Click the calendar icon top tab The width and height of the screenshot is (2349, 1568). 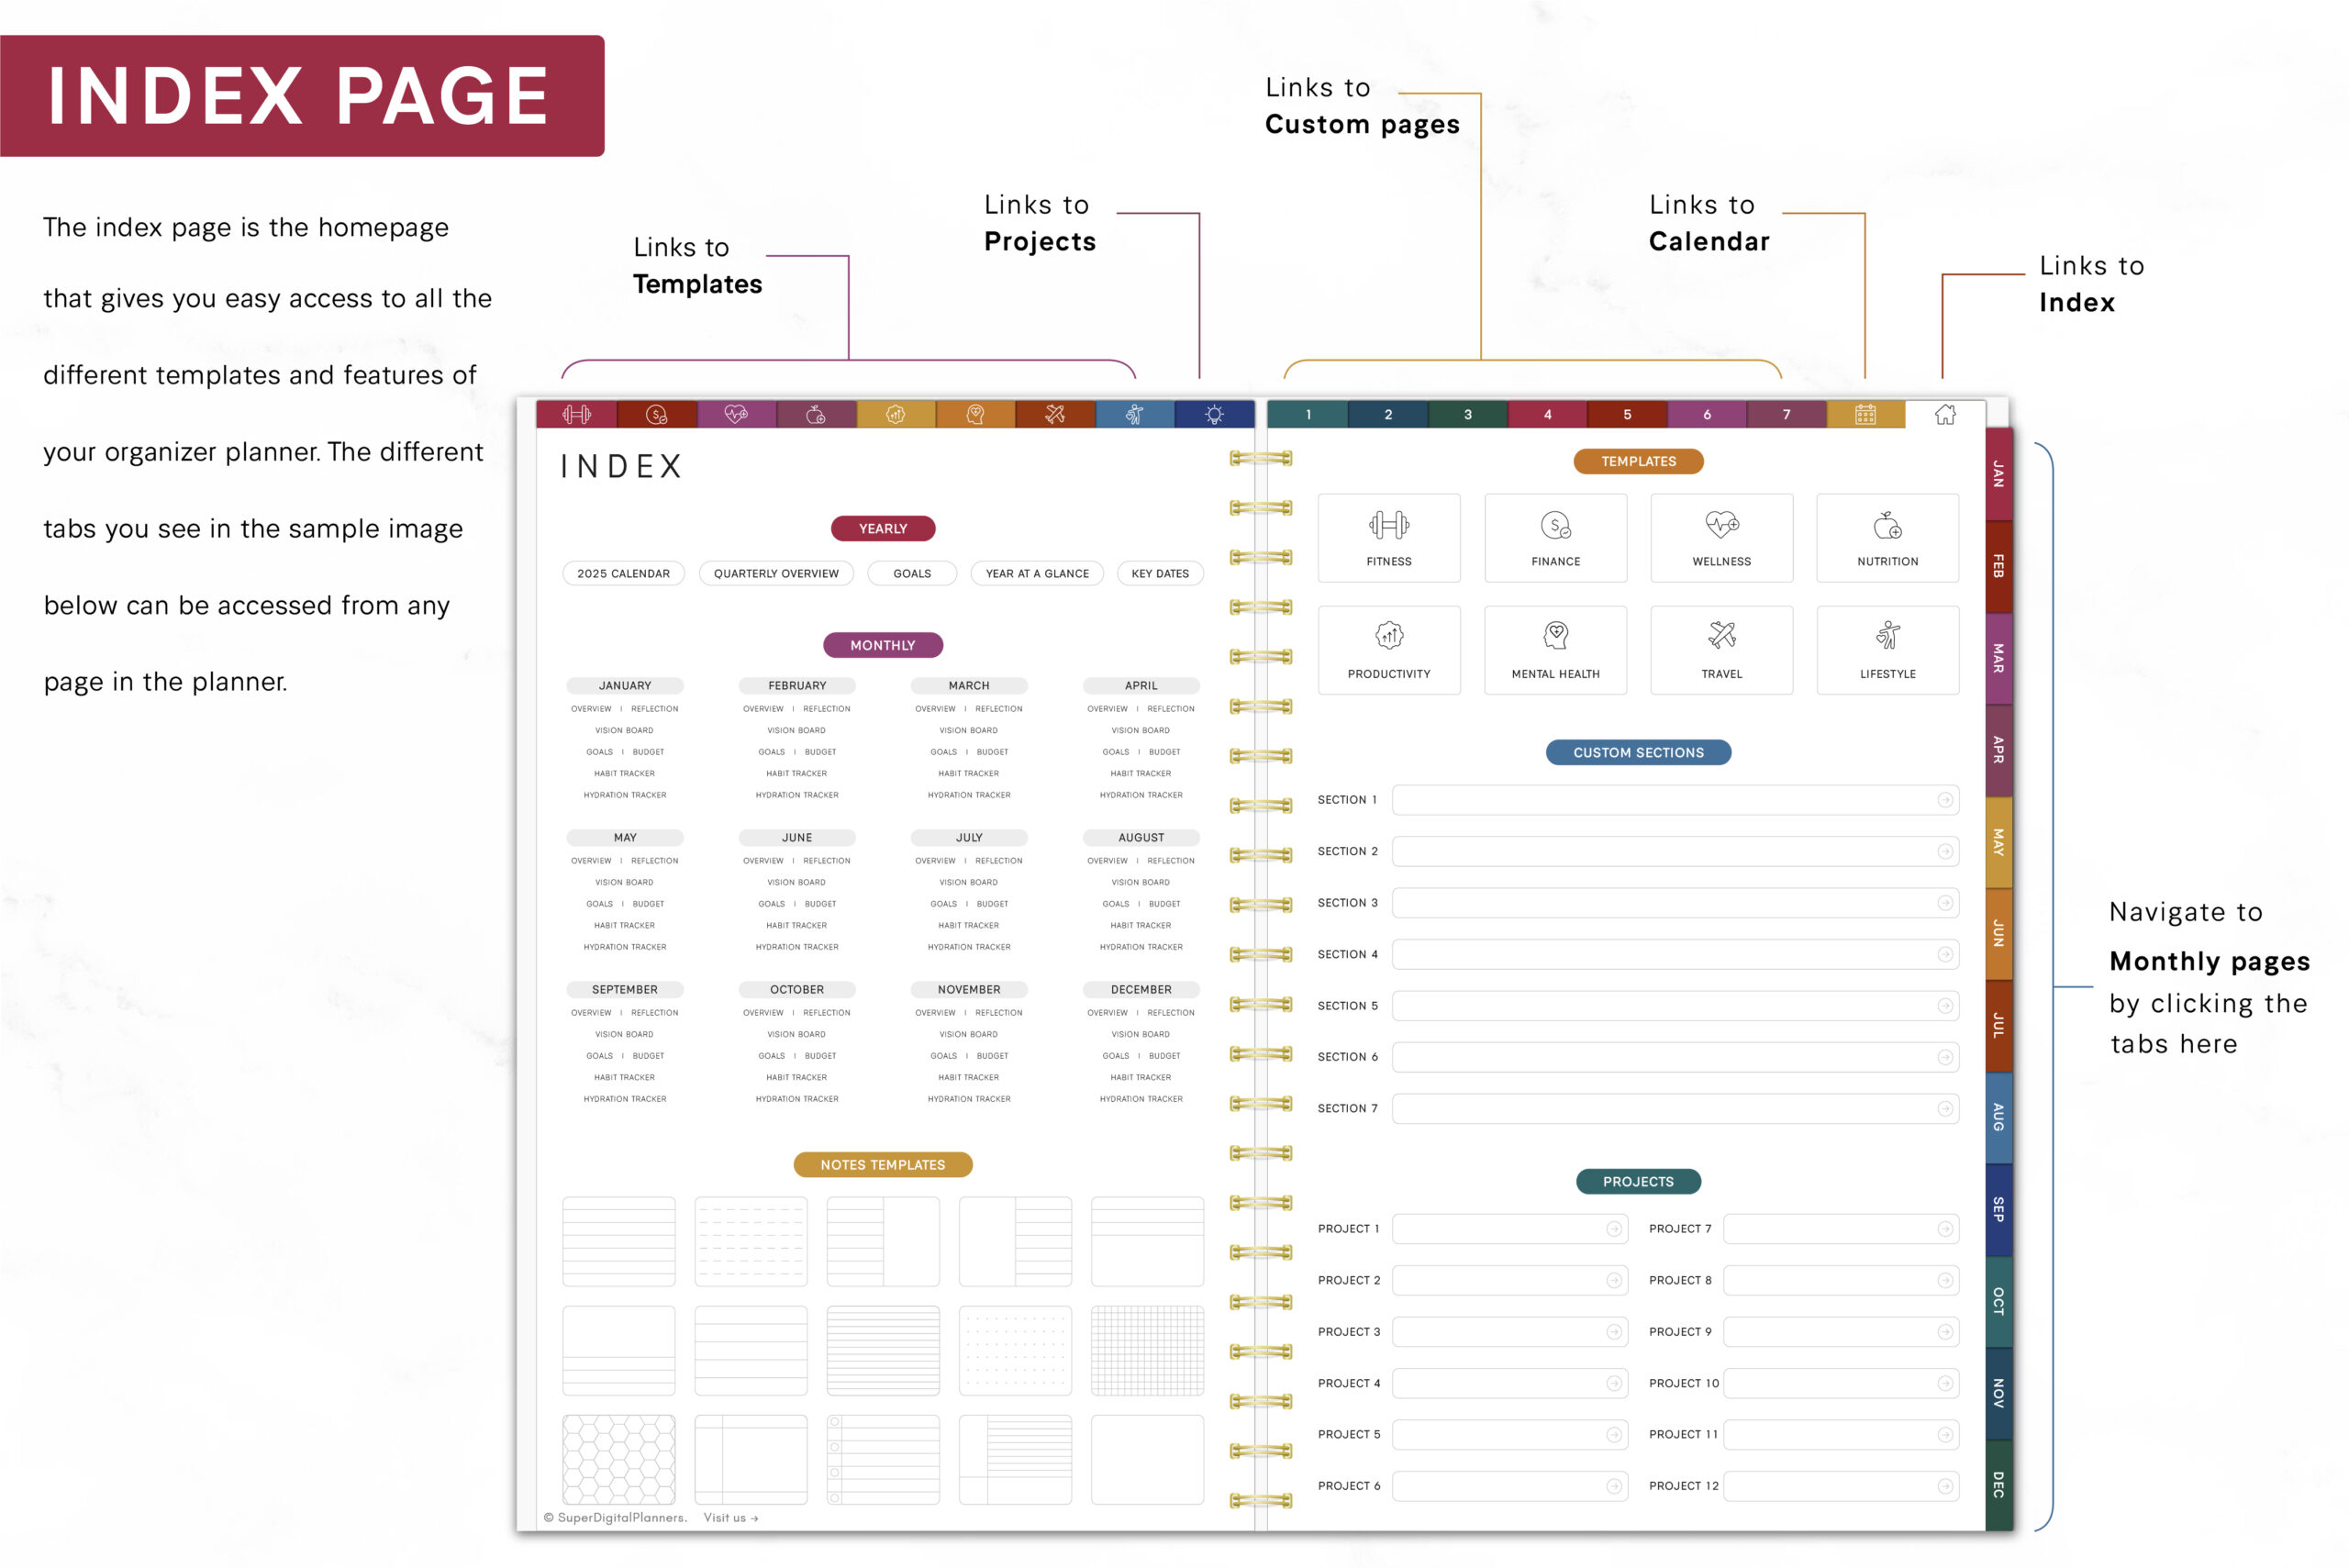coord(1865,414)
